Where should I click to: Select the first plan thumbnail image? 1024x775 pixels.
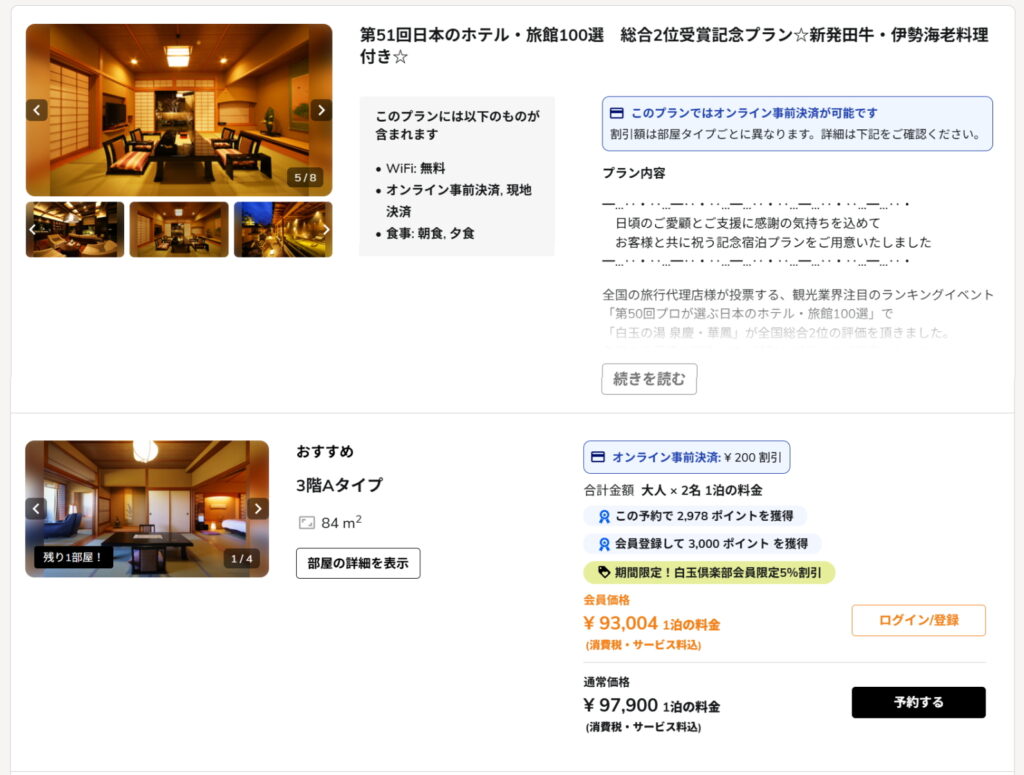click(75, 230)
